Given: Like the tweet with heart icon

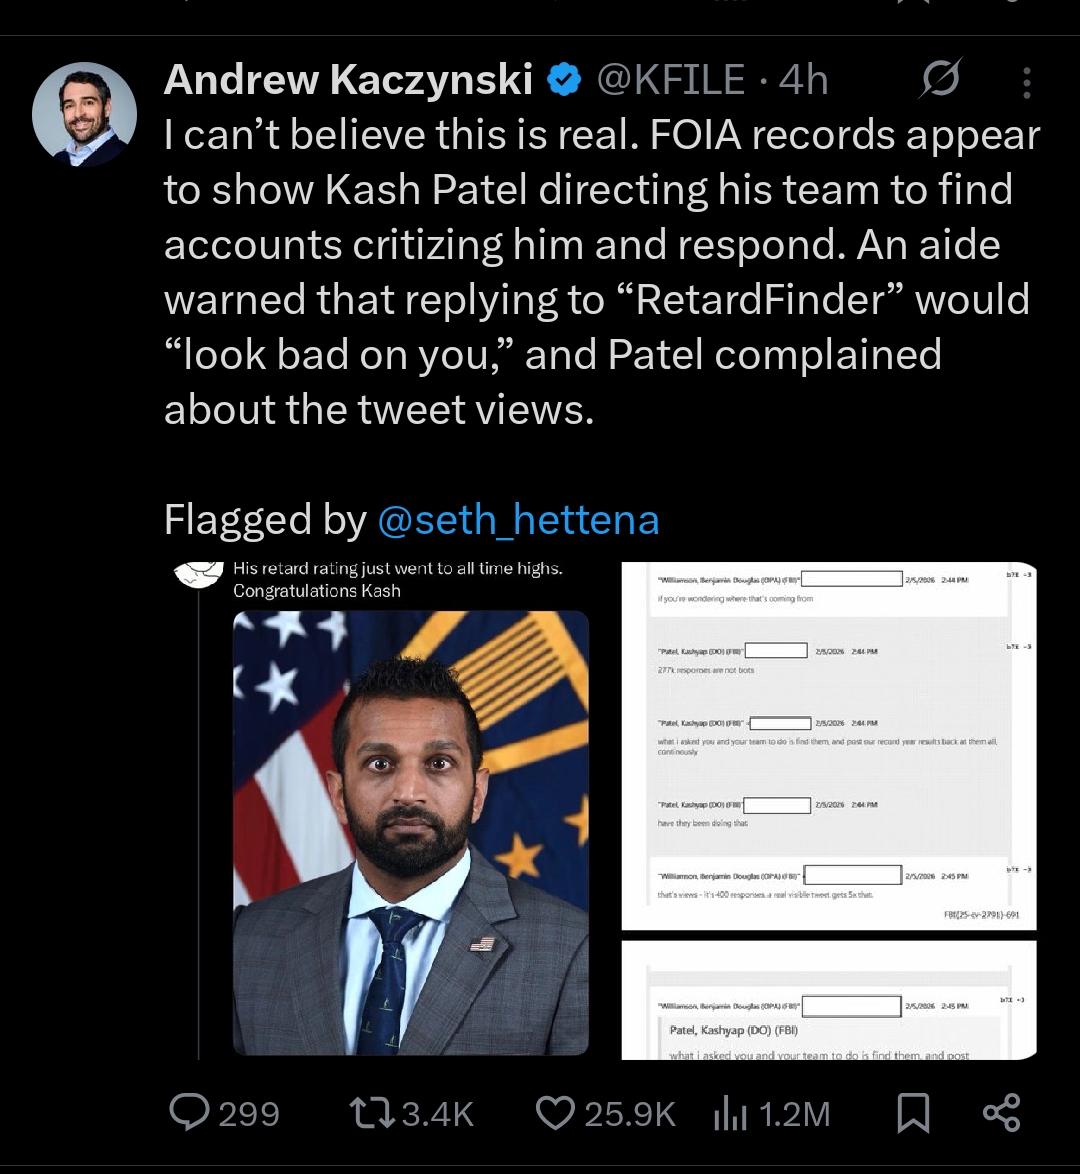Looking at the screenshot, I should click(x=555, y=1113).
